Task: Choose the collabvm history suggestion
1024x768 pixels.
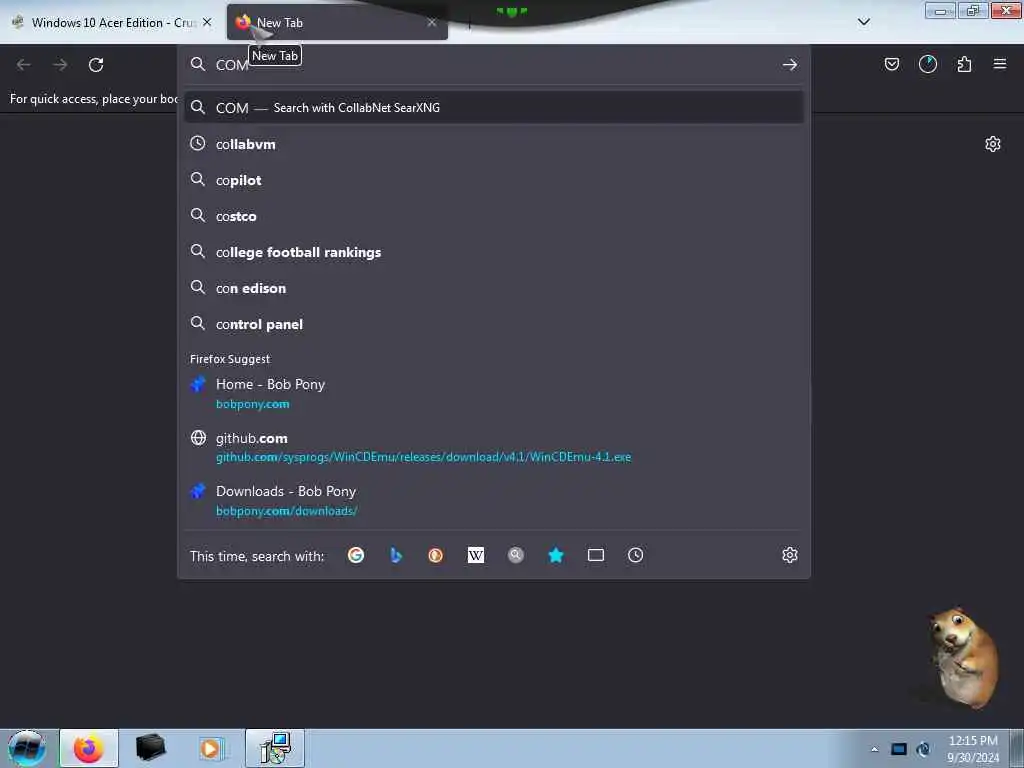Action: (494, 144)
